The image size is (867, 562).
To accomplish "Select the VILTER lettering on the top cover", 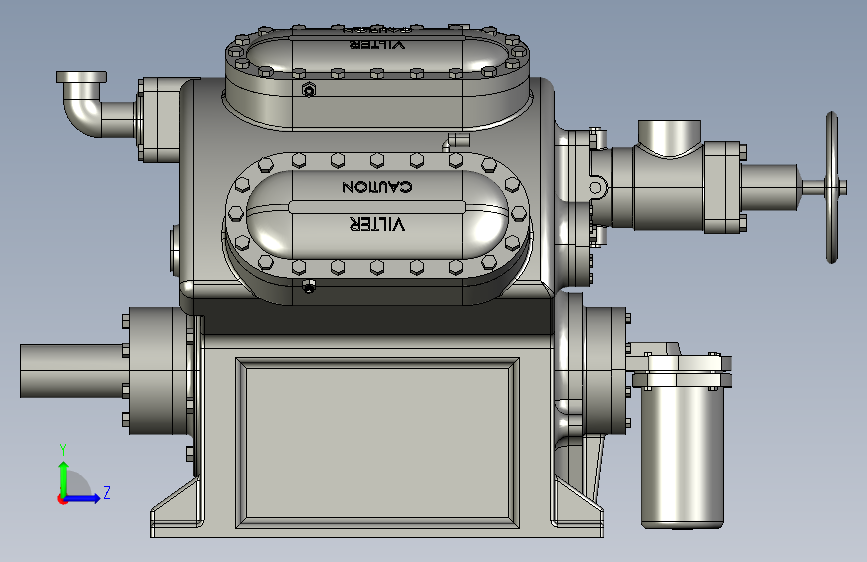I will tap(378, 44).
